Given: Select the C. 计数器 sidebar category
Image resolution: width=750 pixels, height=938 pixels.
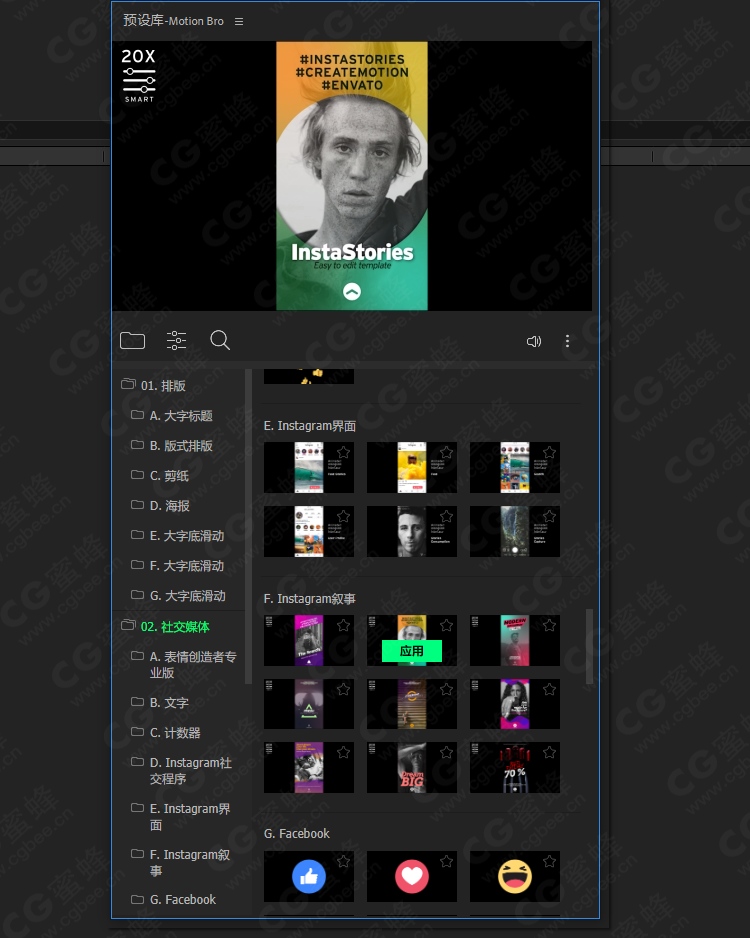Looking at the screenshot, I should 175,732.
